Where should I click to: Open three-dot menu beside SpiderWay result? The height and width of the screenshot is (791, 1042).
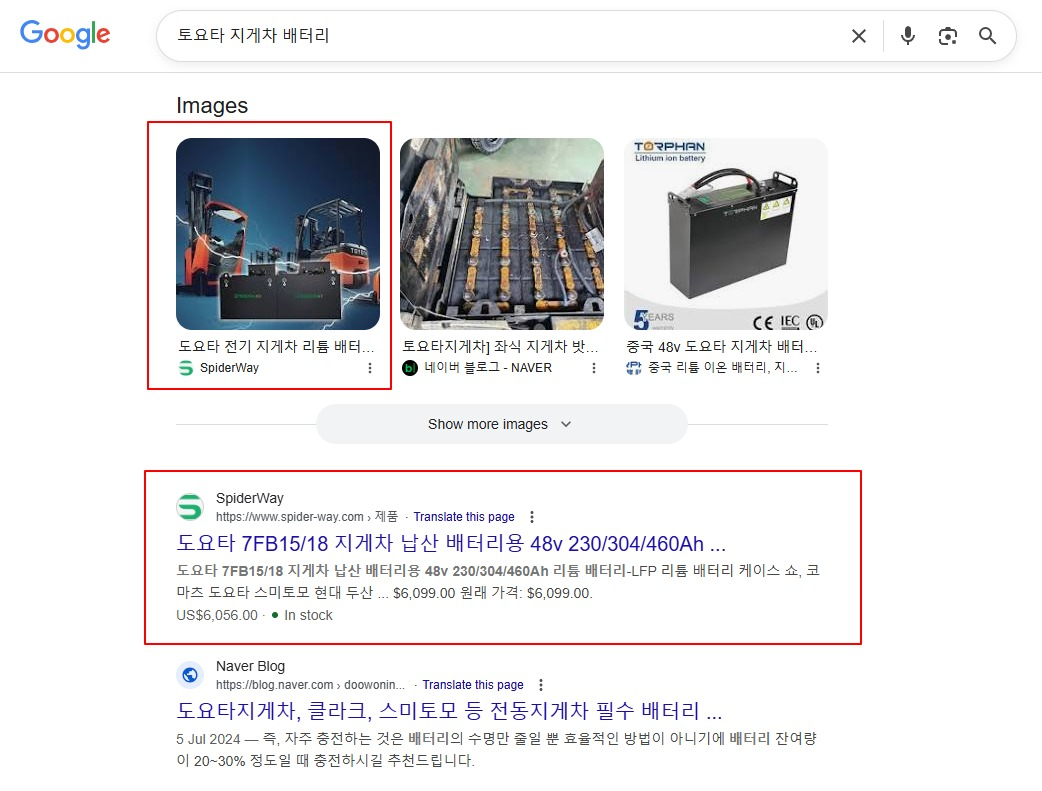[532, 517]
